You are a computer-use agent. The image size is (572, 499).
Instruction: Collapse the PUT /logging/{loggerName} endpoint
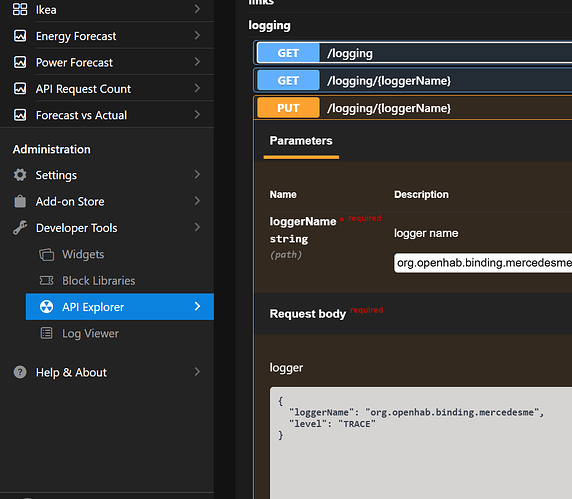(x=413, y=108)
